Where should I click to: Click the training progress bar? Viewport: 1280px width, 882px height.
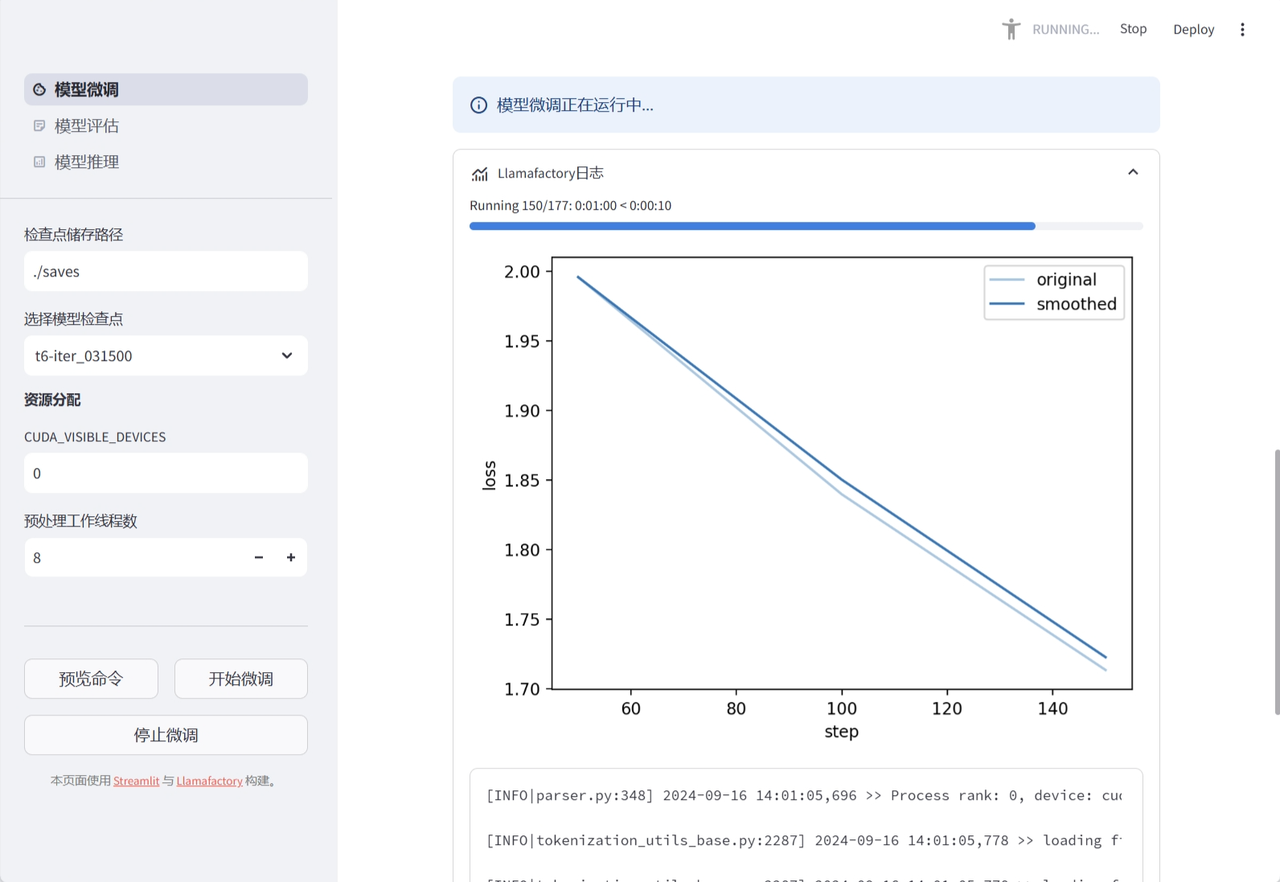coord(805,227)
